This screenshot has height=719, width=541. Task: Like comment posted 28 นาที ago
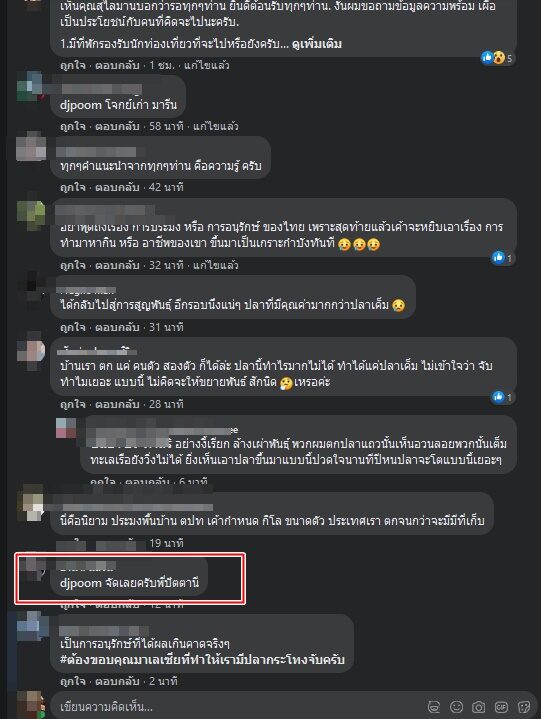pyautogui.click(x=72, y=404)
